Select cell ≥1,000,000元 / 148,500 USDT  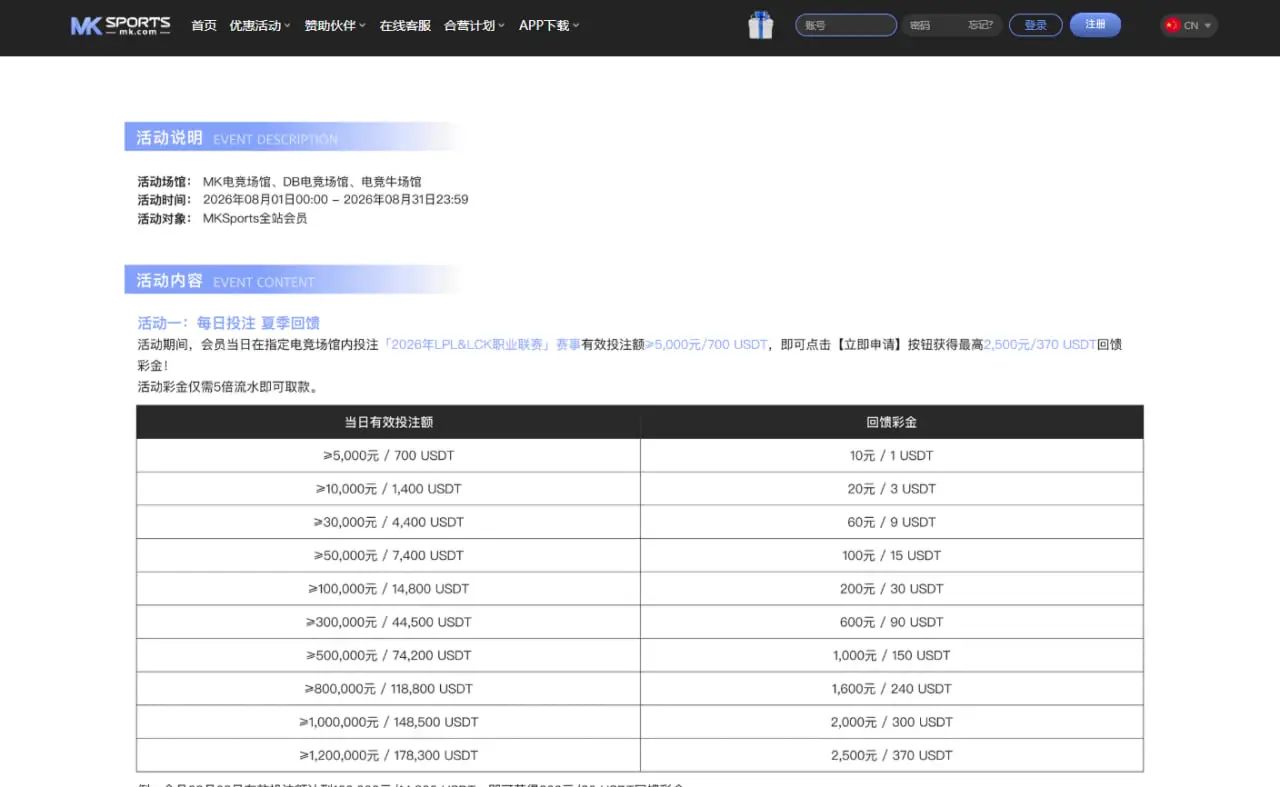388,722
